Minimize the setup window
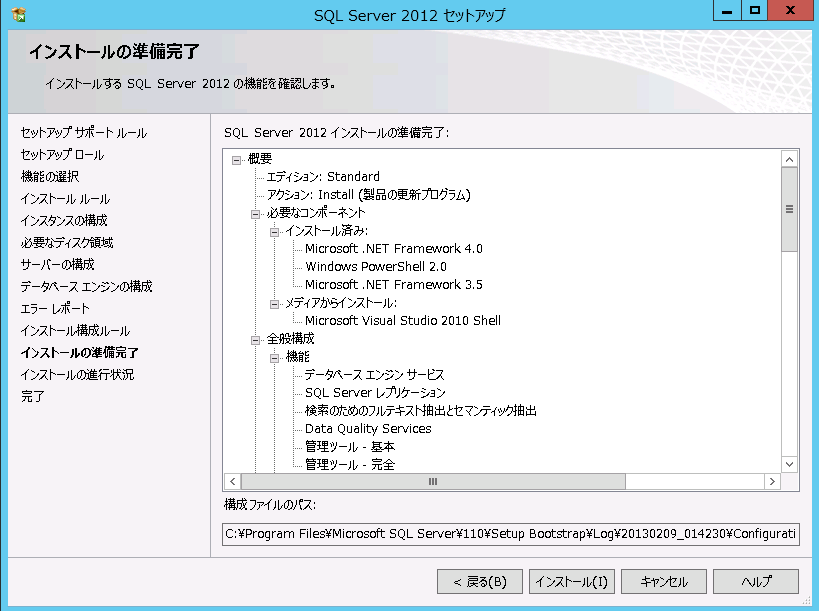This screenshot has width=819, height=611. pos(727,10)
